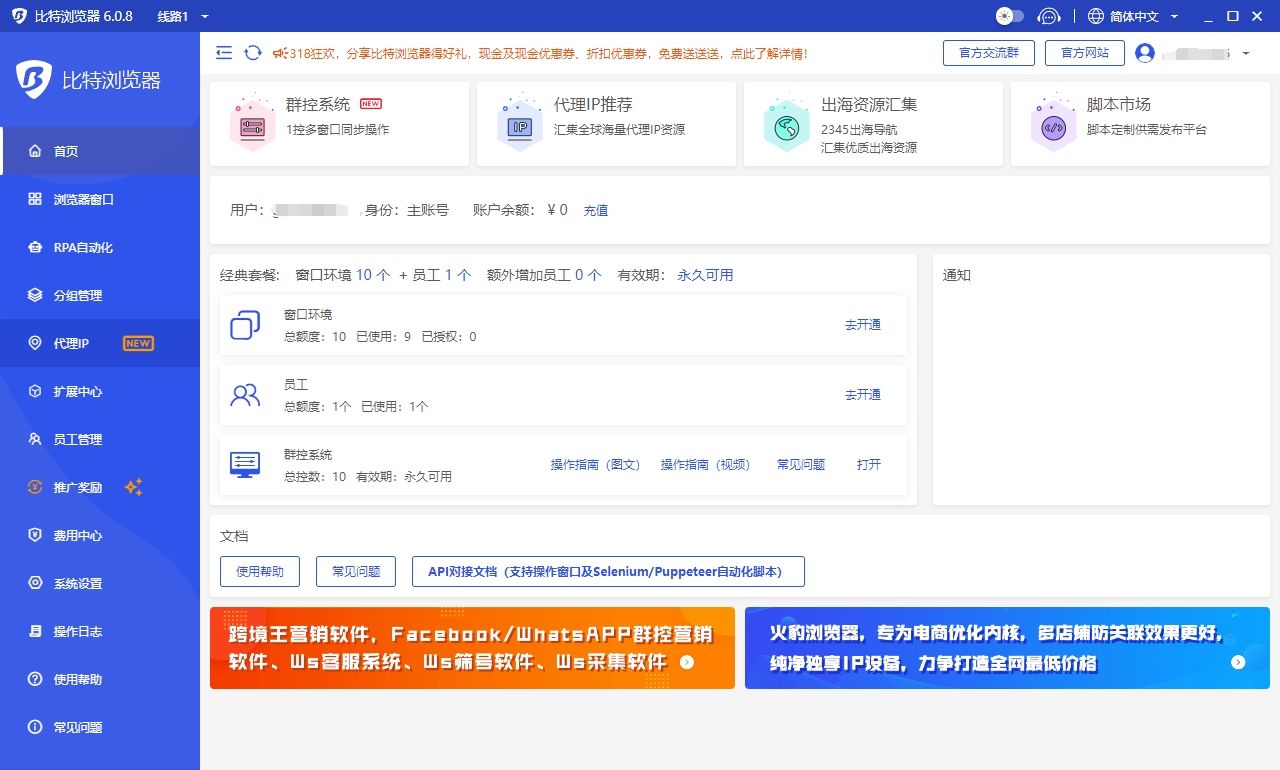The image size is (1280, 770).
Task: Open the customer service chat icon
Action: point(1048,16)
